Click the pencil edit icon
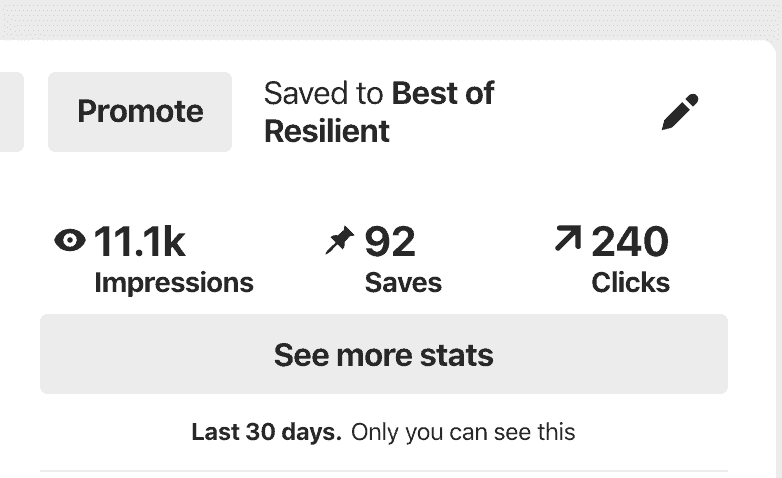782x478 pixels. pyautogui.click(x=681, y=112)
